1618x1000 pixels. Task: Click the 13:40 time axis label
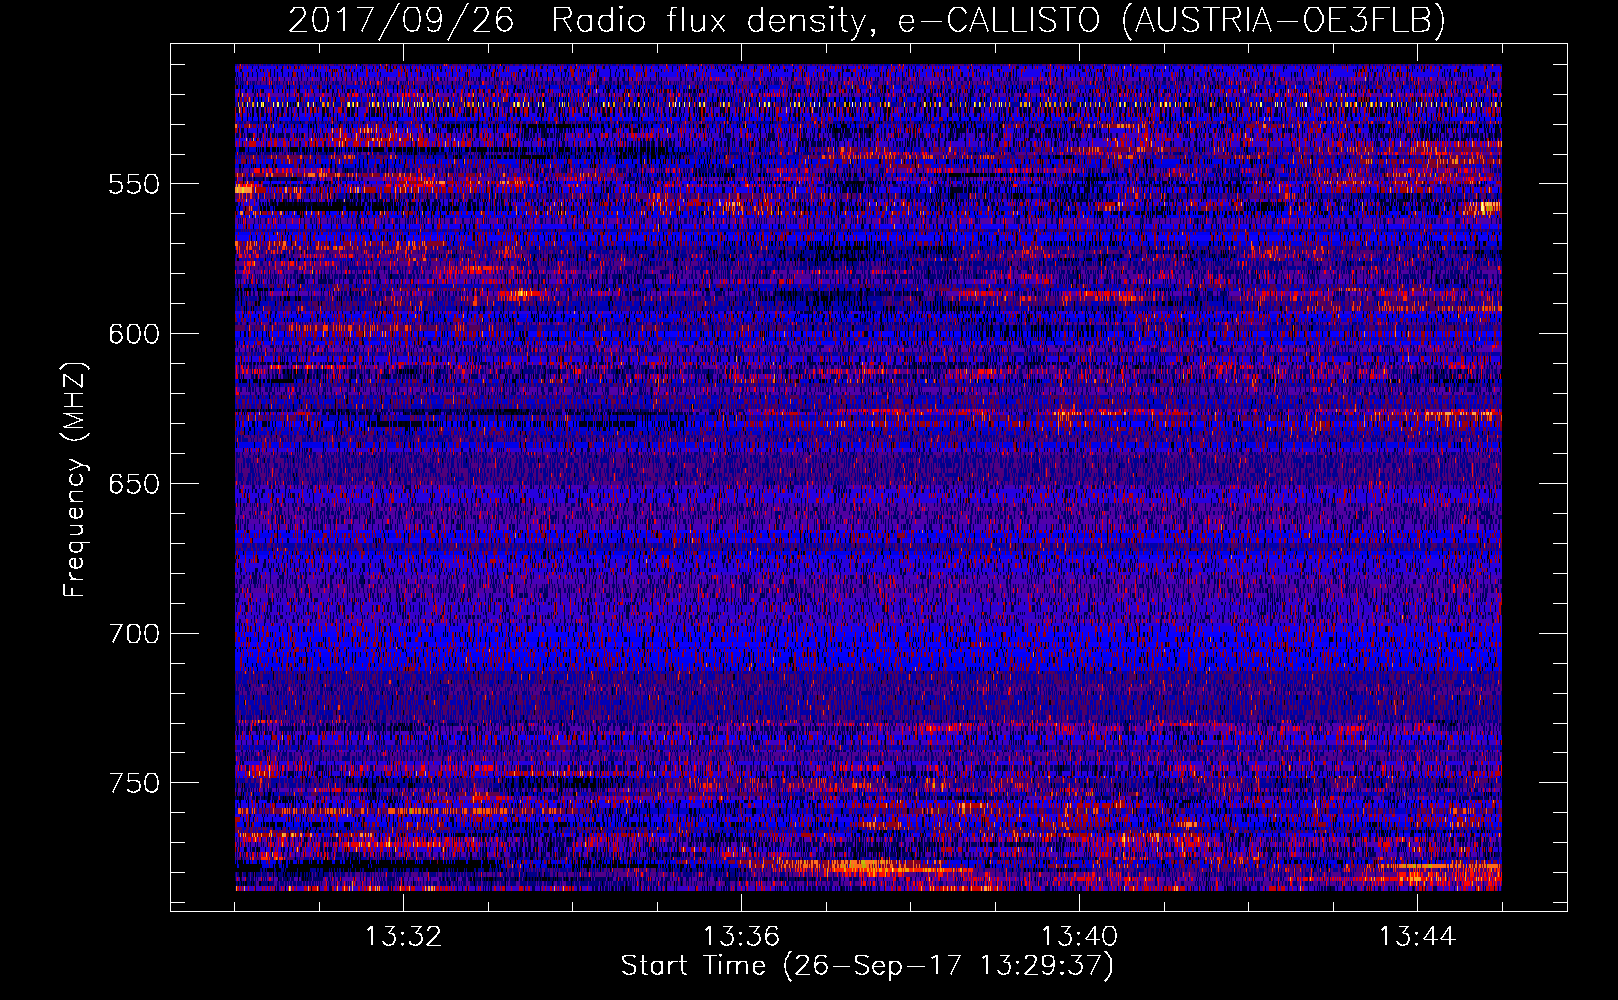[1079, 937]
